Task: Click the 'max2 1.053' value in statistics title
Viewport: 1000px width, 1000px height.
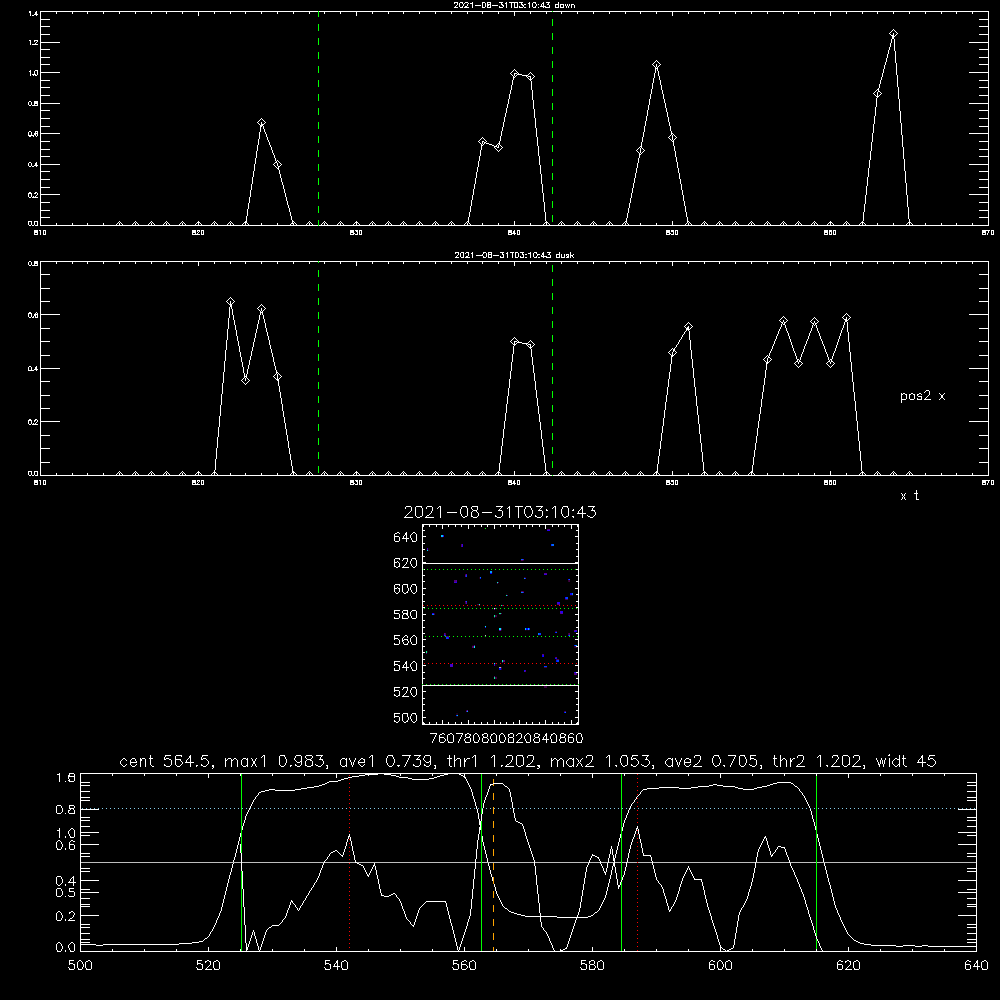Action: 600,761
